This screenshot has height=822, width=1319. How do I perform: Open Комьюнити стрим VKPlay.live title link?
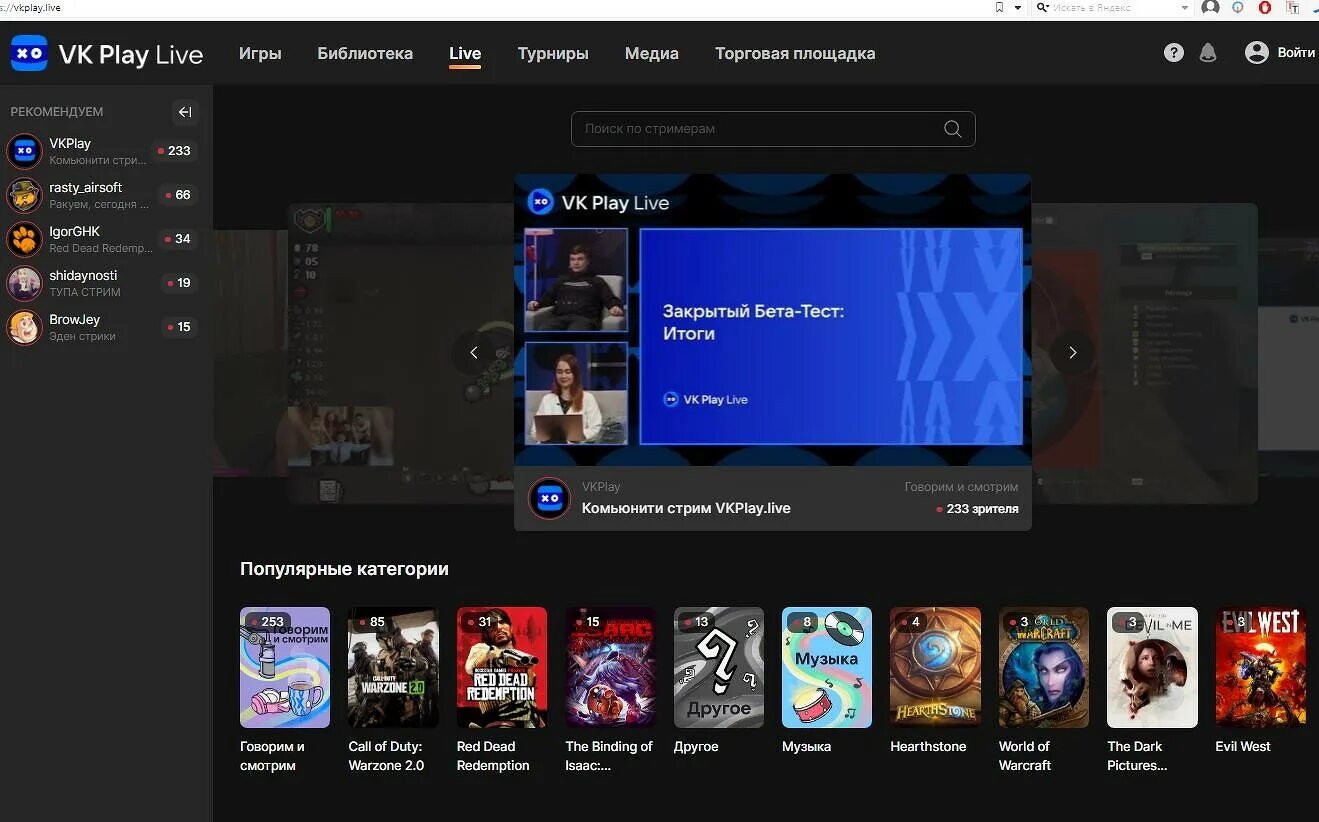click(x=686, y=508)
